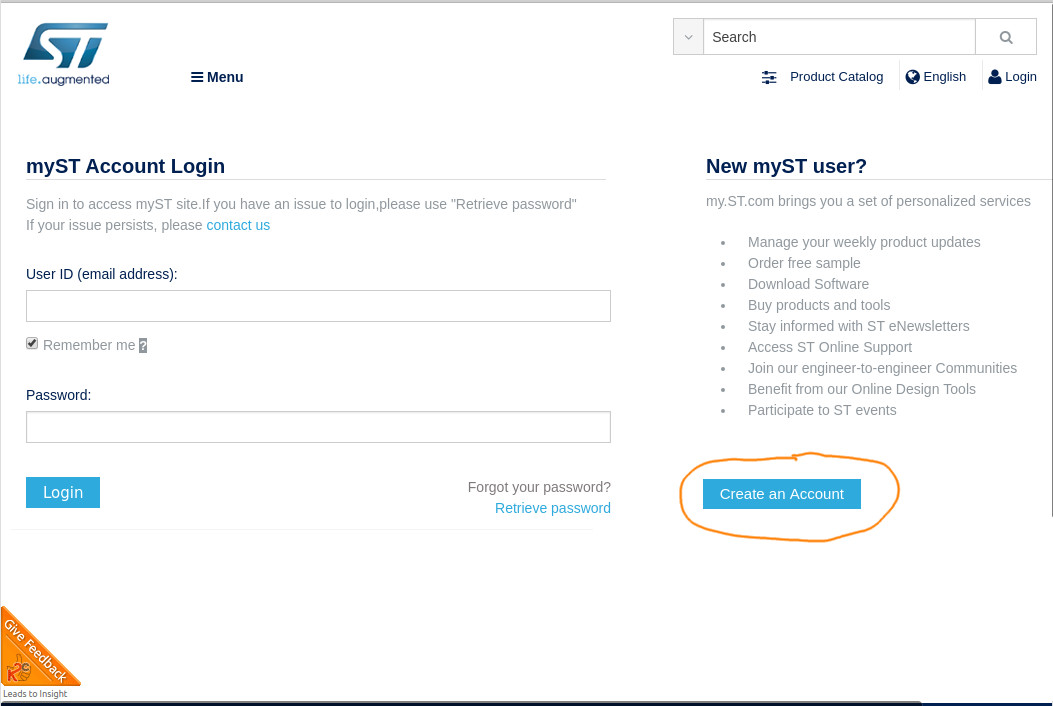The image size is (1053, 706).
Task: Click the Remember me help question icon
Action: 142,345
